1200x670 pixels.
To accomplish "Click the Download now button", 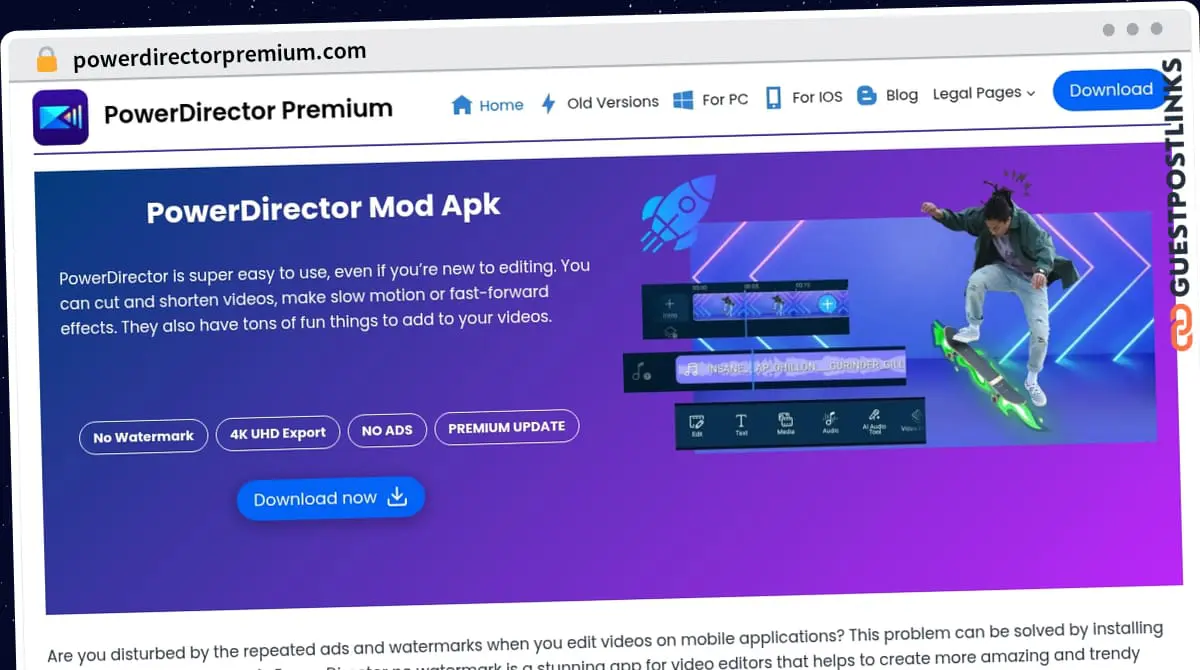I will 331,498.
